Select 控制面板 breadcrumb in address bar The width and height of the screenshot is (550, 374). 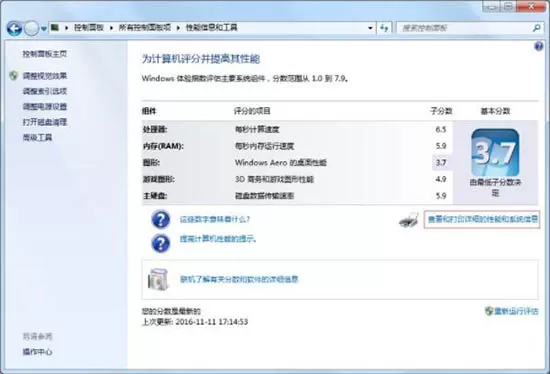(x=89, y=28)
